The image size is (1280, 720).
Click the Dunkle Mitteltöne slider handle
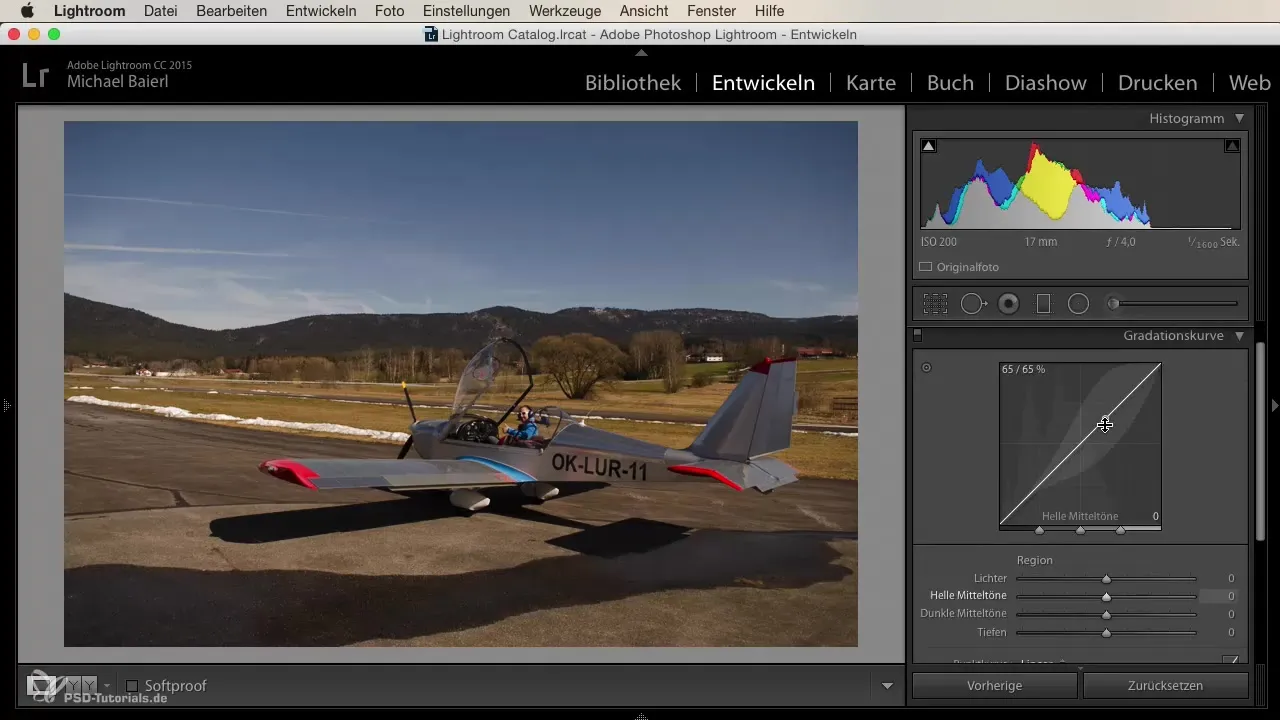coord(1106,614)
